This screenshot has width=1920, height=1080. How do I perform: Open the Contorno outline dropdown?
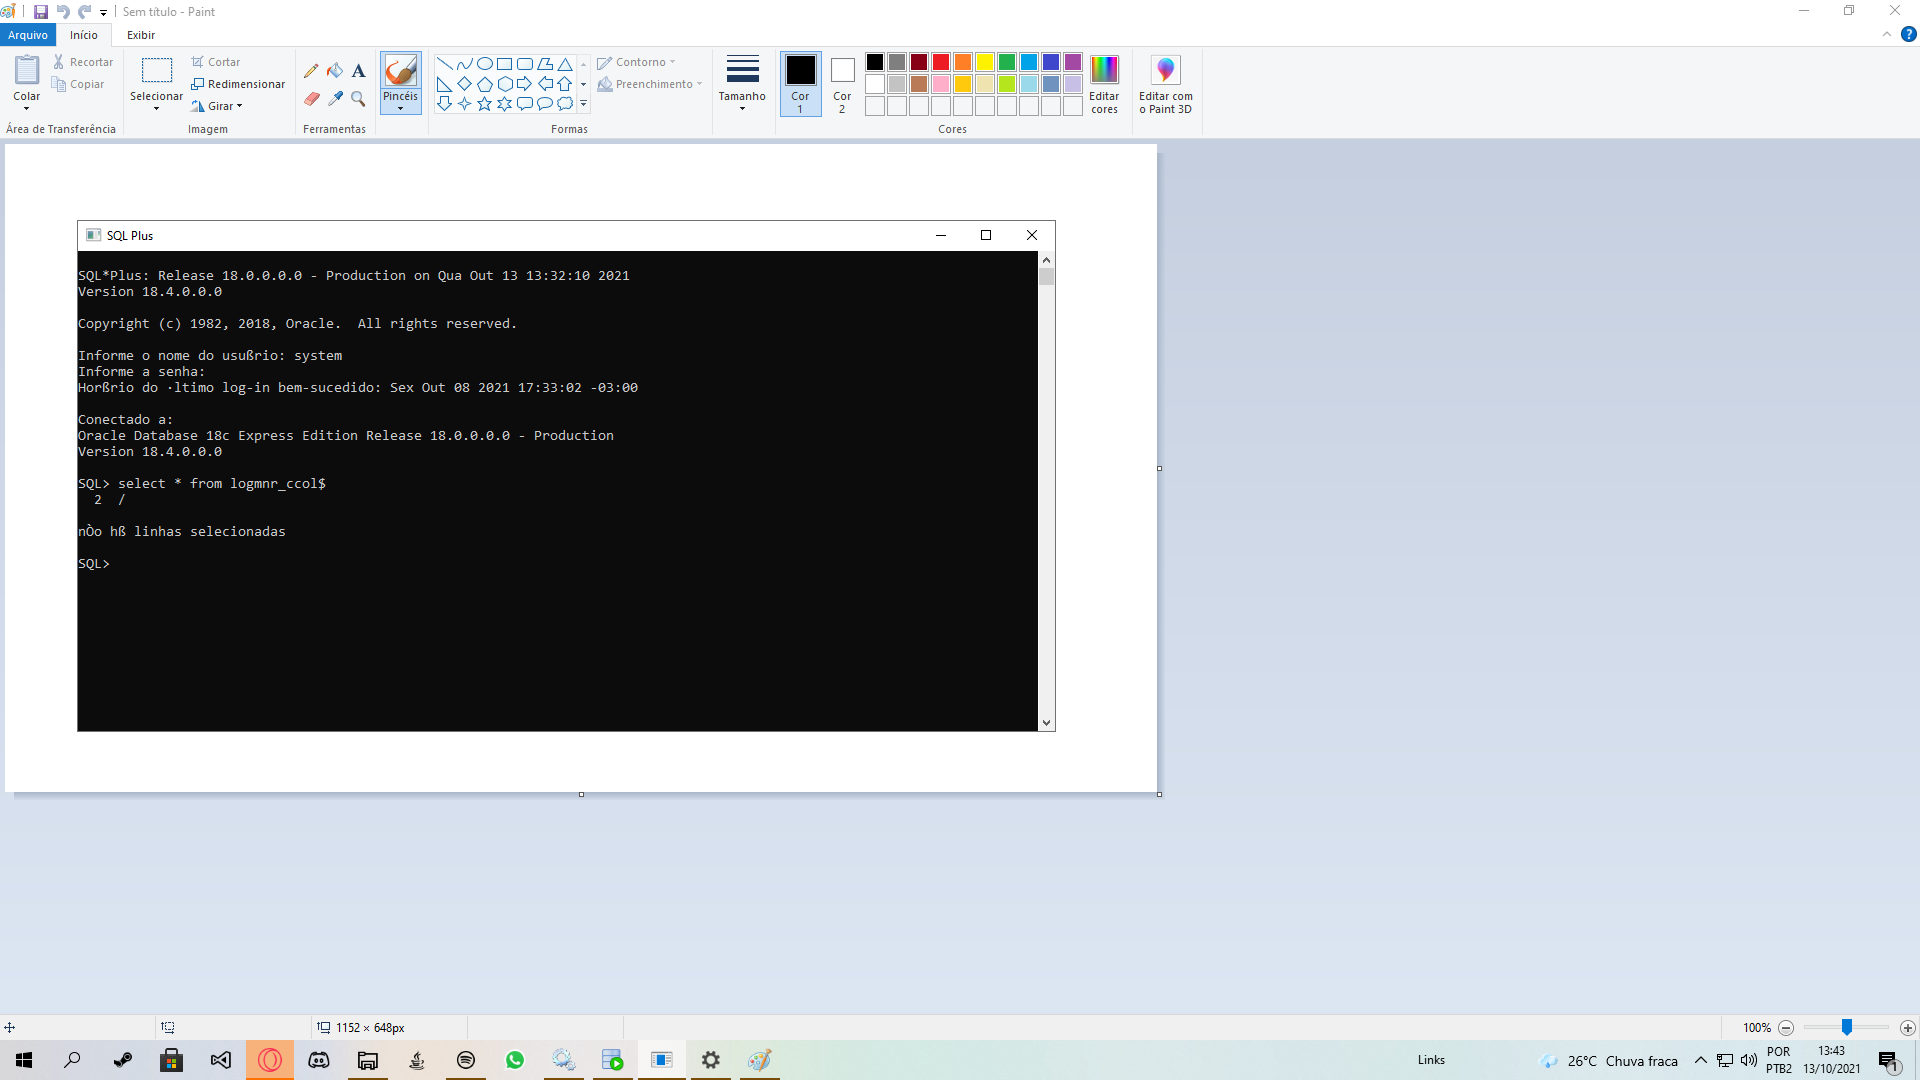point(637,62)
